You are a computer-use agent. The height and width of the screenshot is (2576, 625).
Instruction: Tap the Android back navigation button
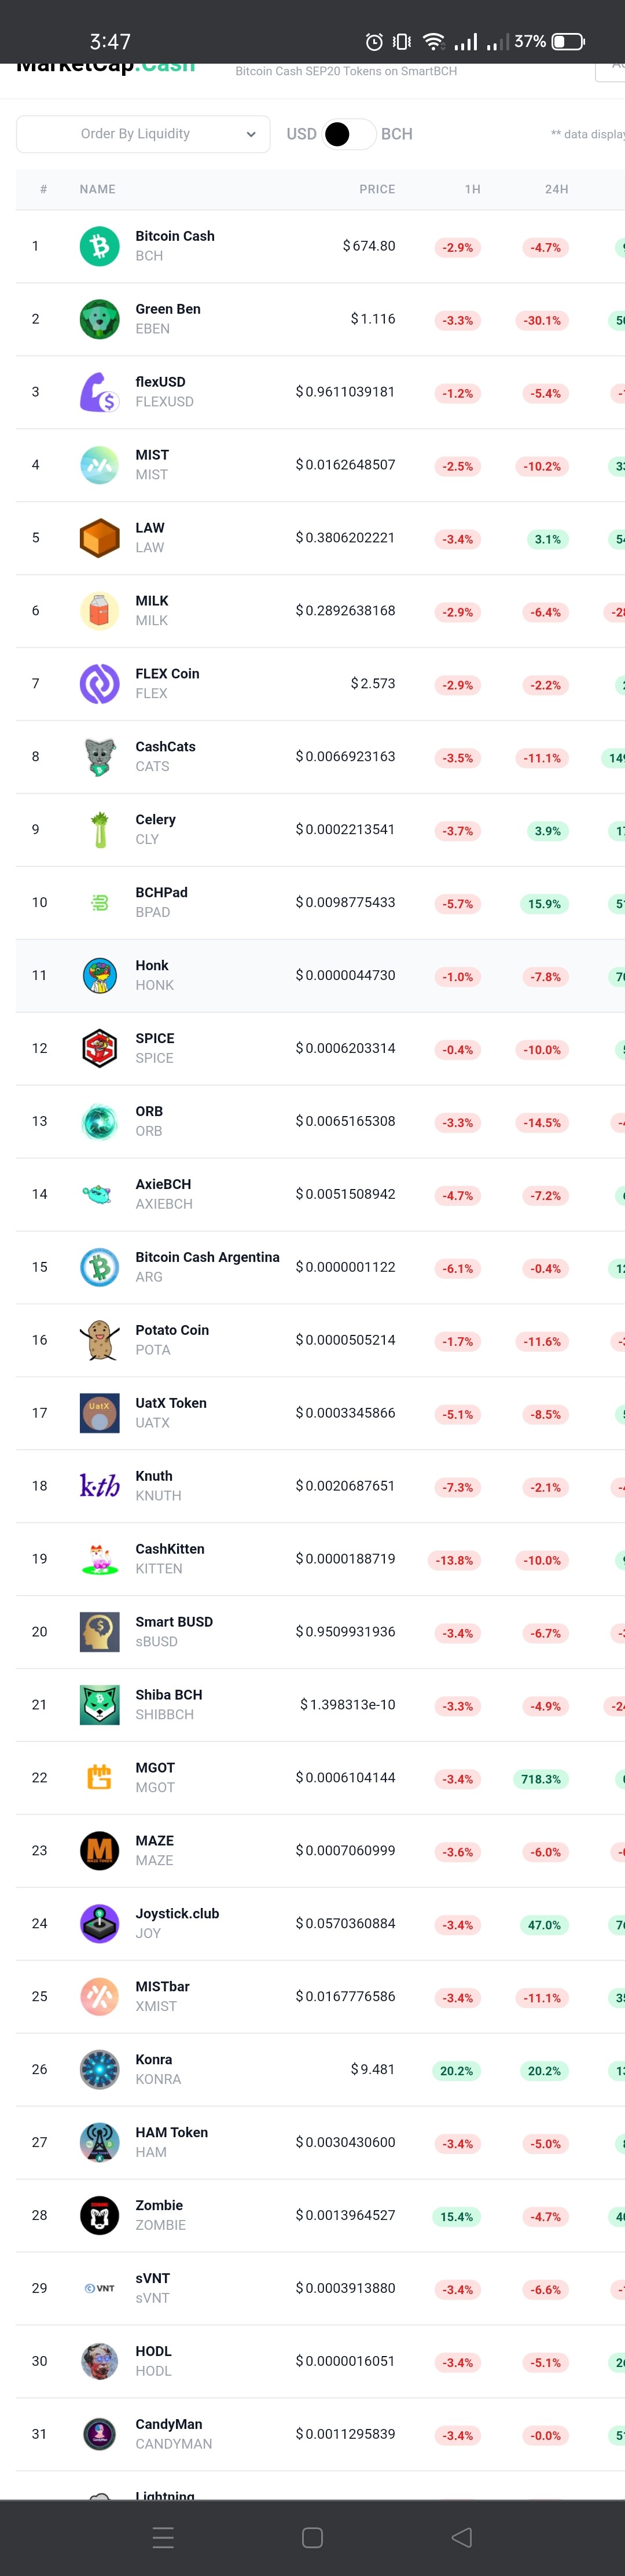(461, 2537)
